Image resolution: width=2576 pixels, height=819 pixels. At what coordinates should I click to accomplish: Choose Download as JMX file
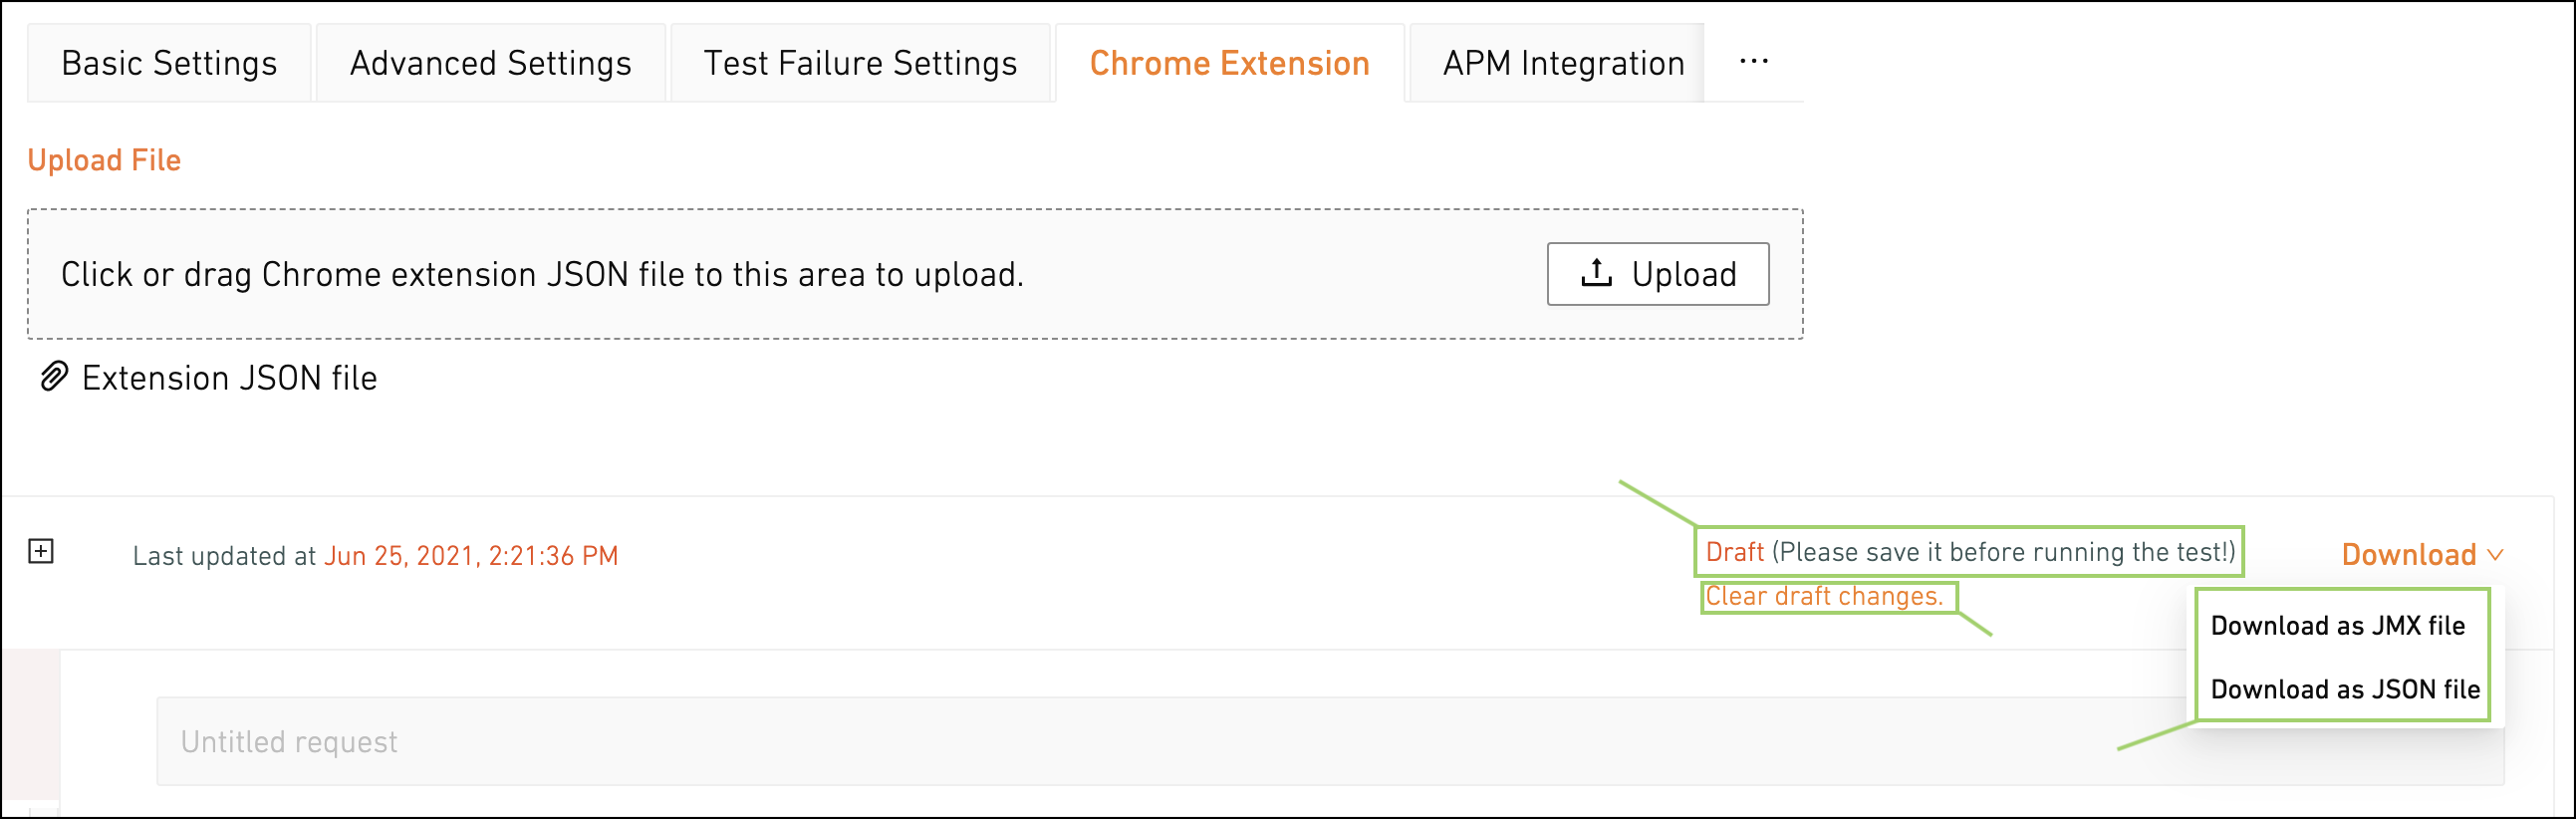pos(2337,626)
